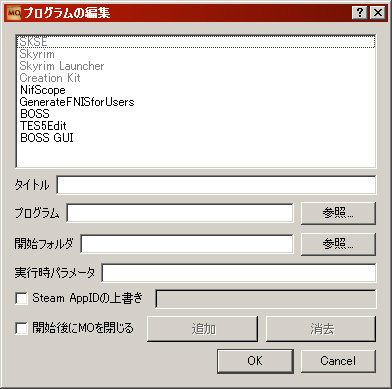392x389 pixels.
Task: Click the MO application icon in title bar
Action: coord(14,13)
